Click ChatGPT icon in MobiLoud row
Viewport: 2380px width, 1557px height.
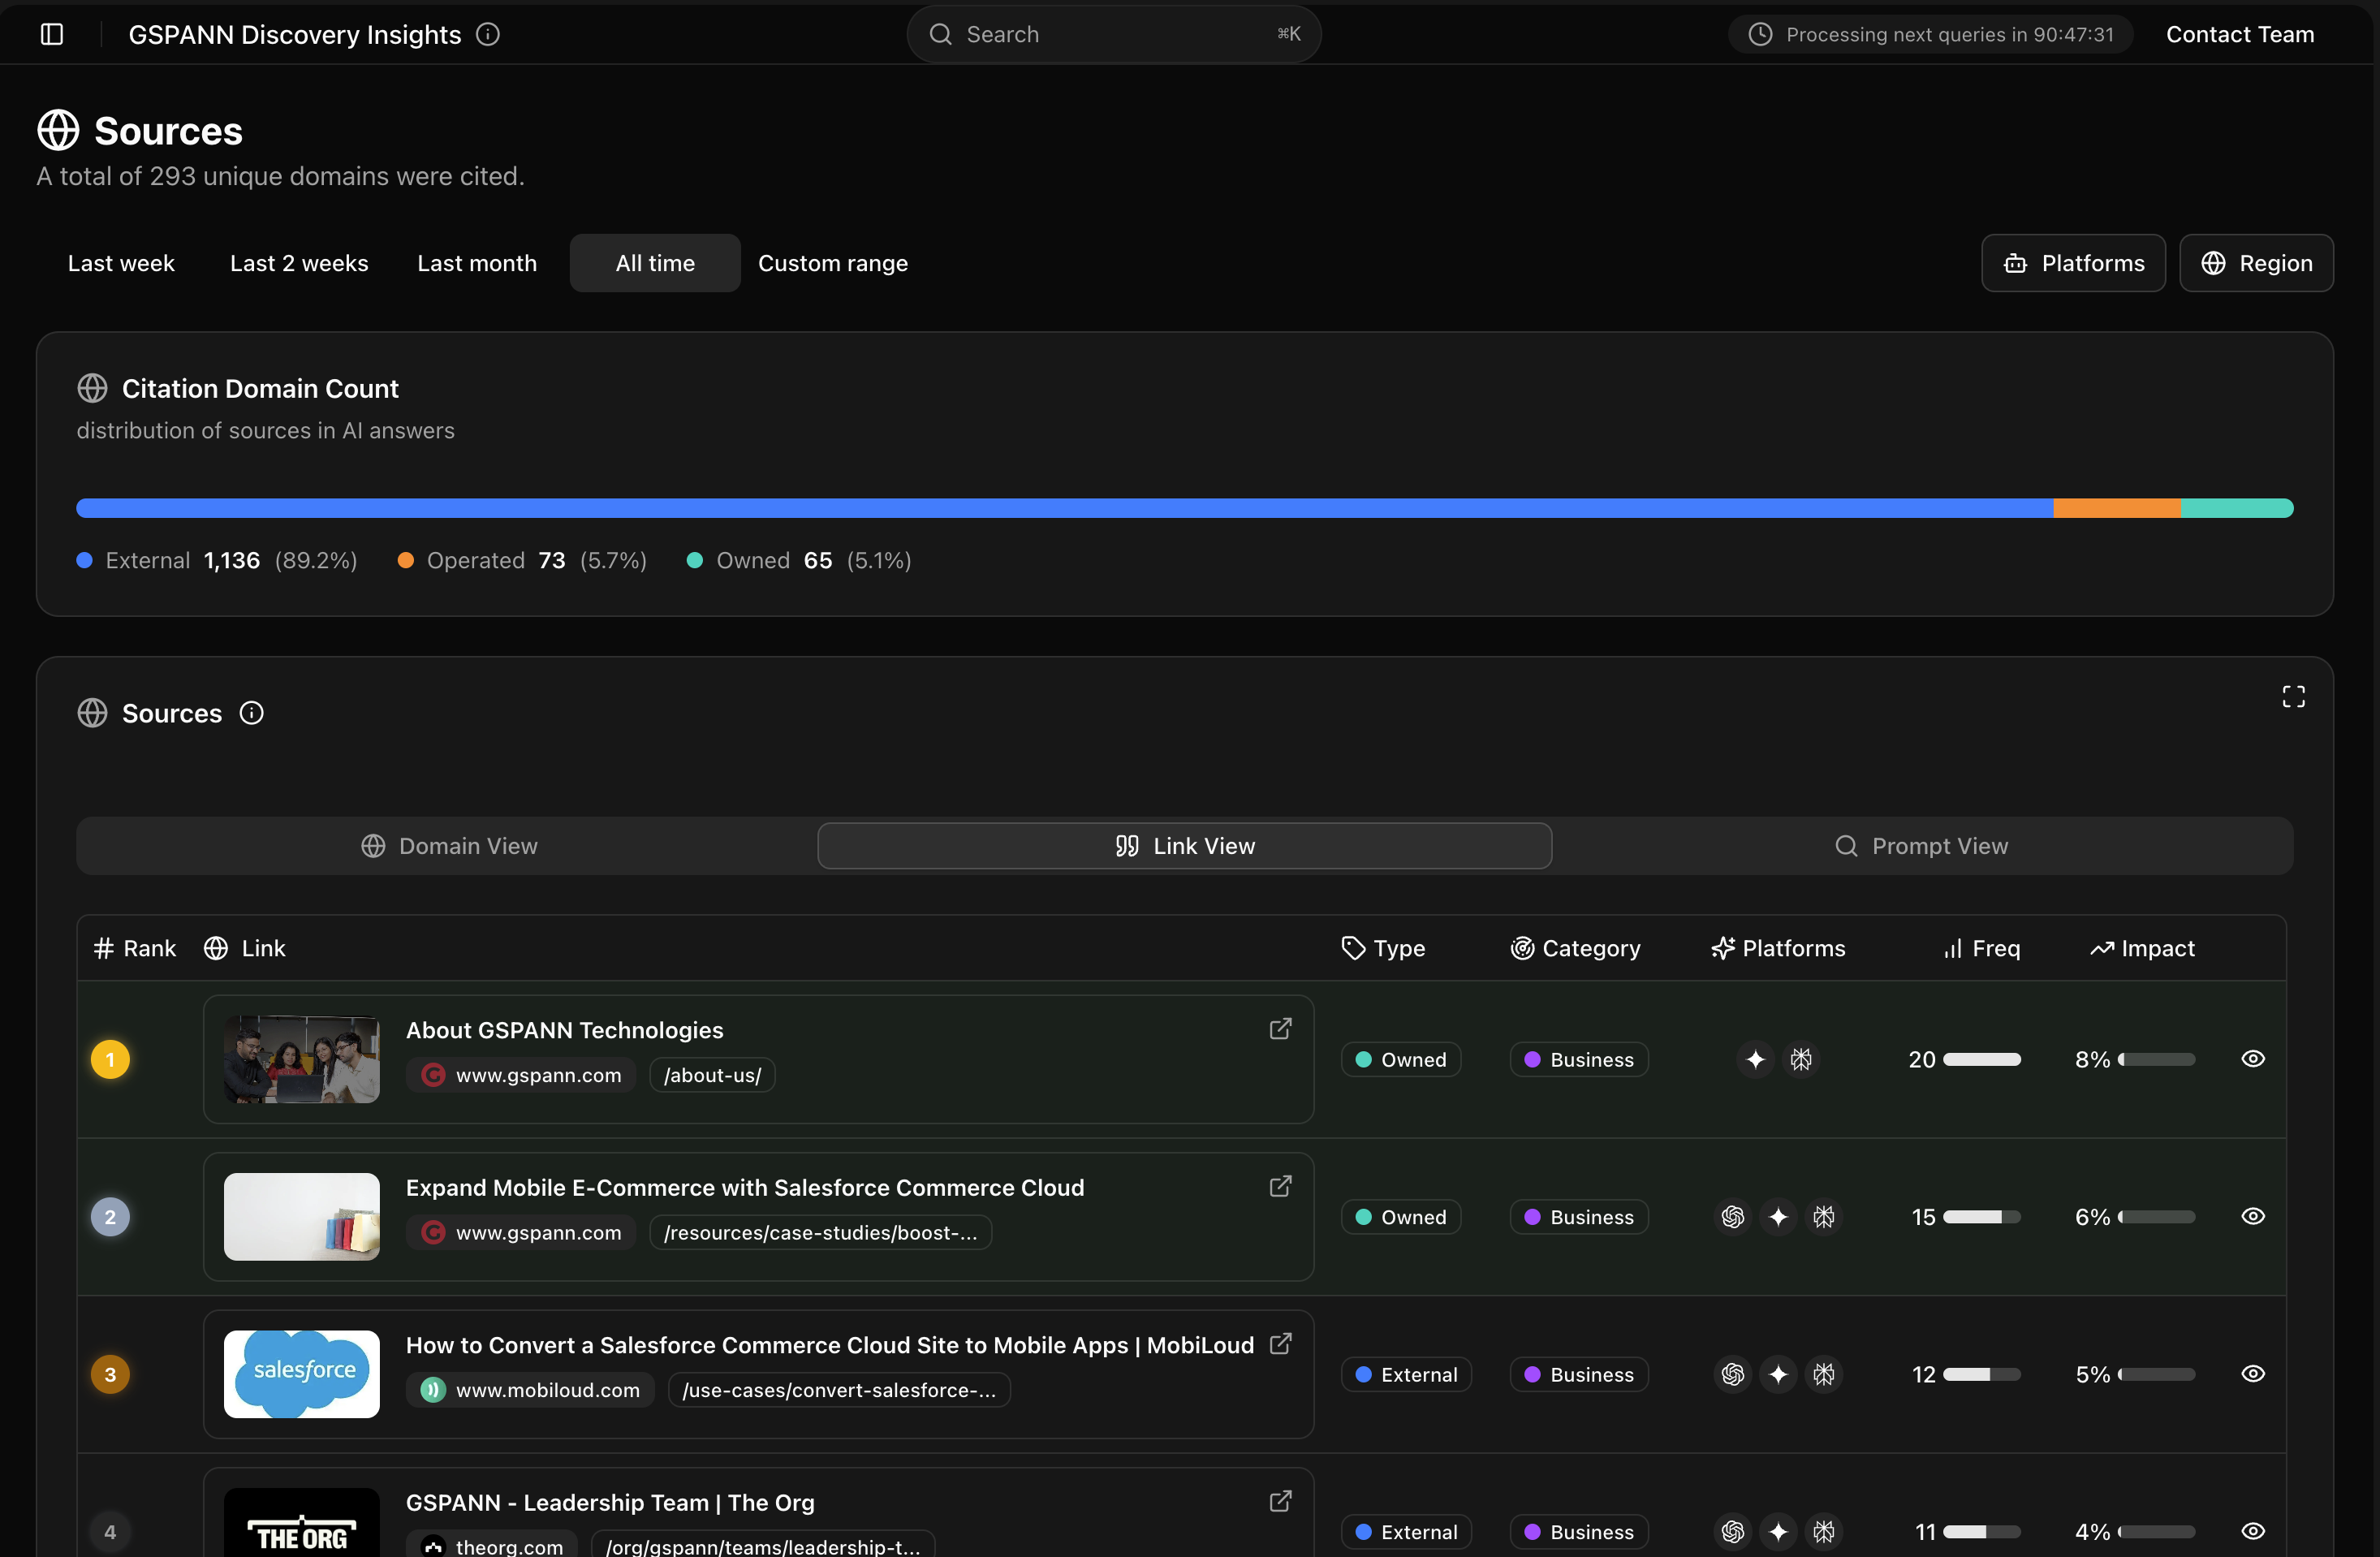pos(1733,1374)
